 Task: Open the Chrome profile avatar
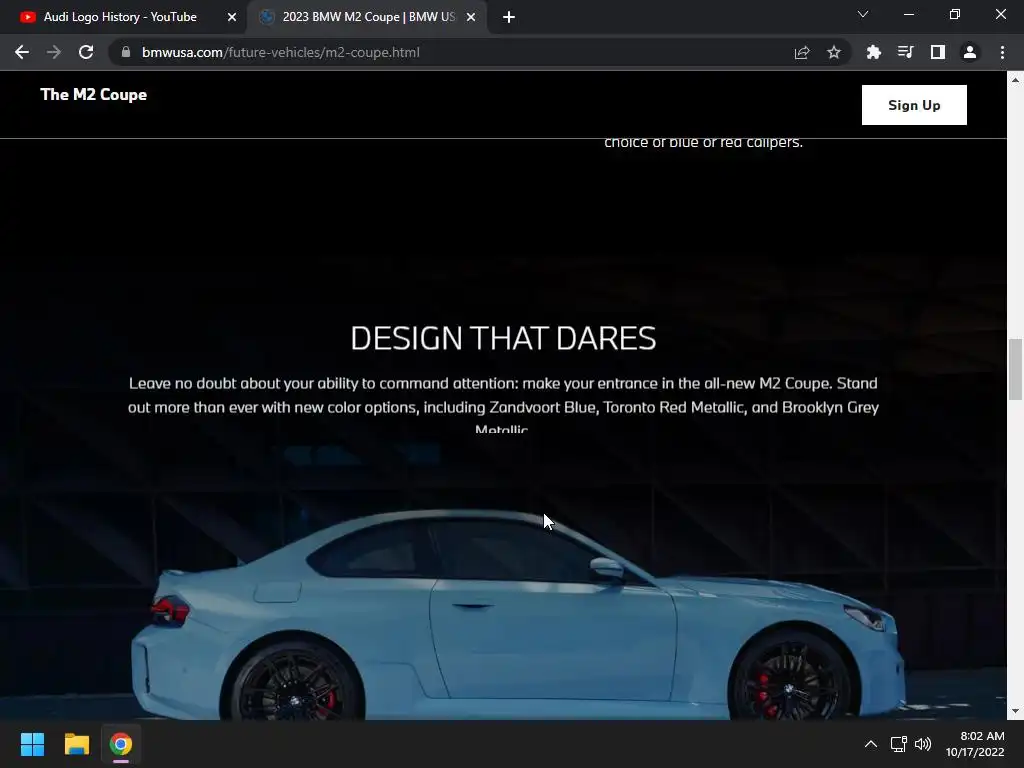click(970, 52)
